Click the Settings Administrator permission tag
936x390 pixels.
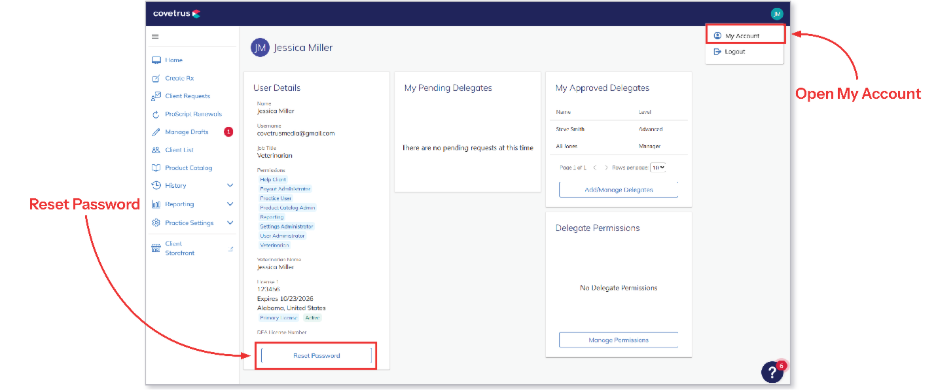point(286,226)
